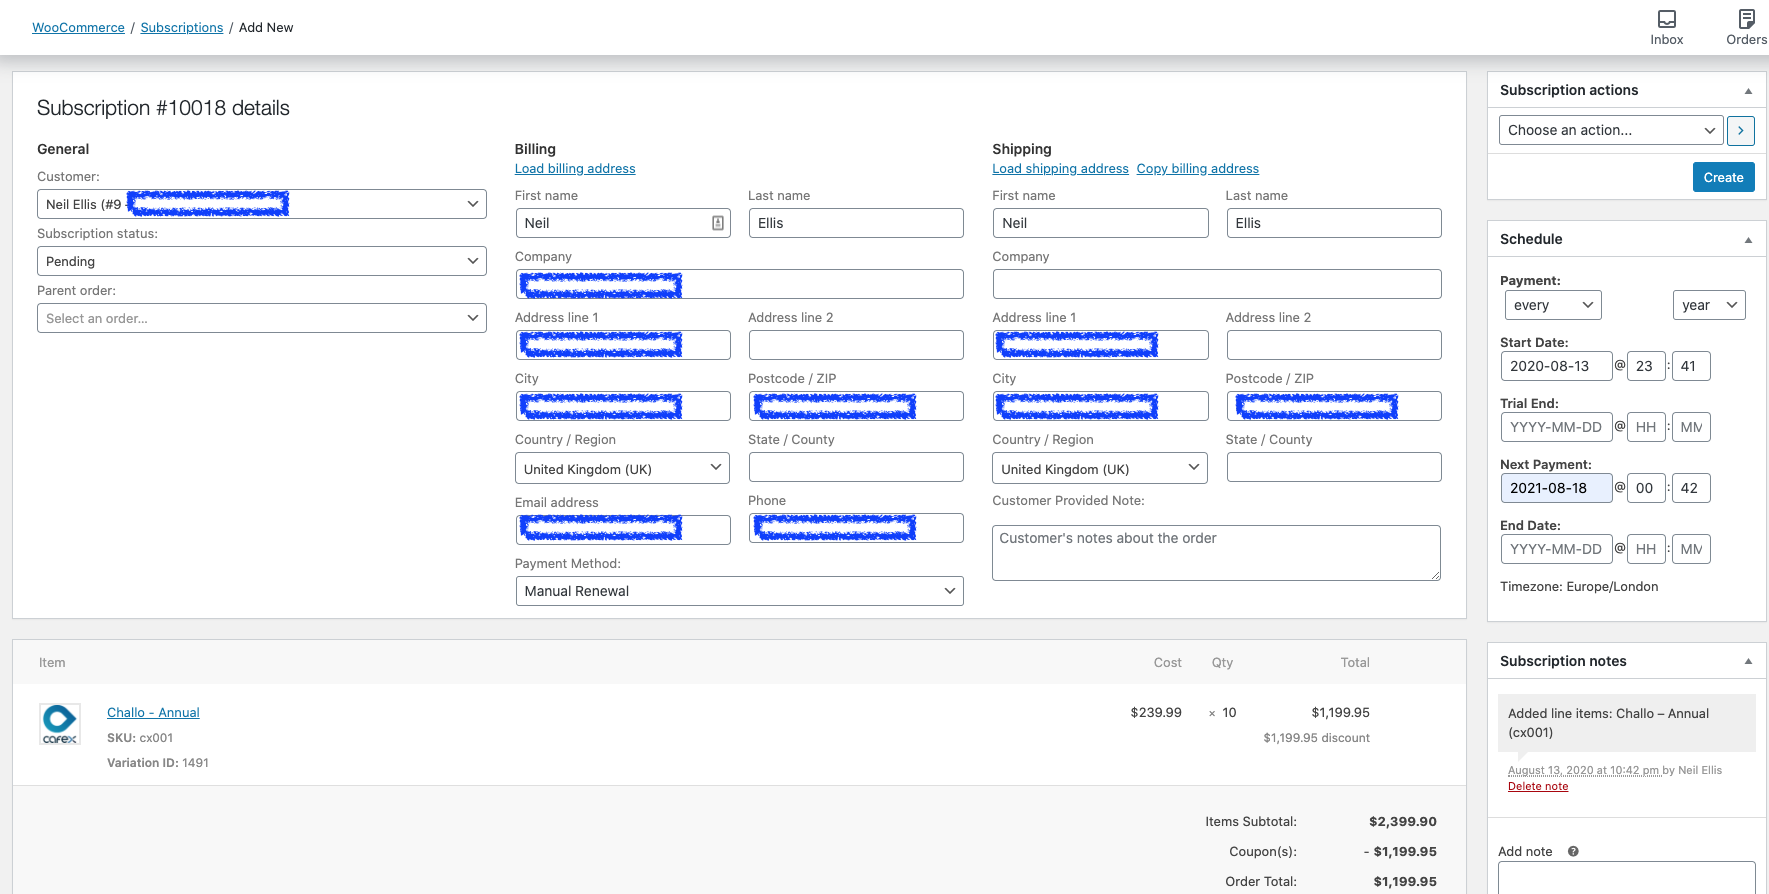1769x894 pixels.
Task: Open the payment interval 'every' dropdown
Action: [1553, 305]
